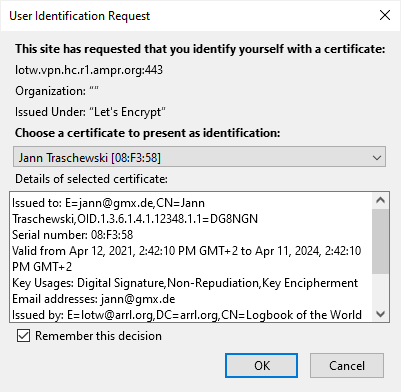
Task: Click the 'Remember this decision' label text
Action: 98,336
